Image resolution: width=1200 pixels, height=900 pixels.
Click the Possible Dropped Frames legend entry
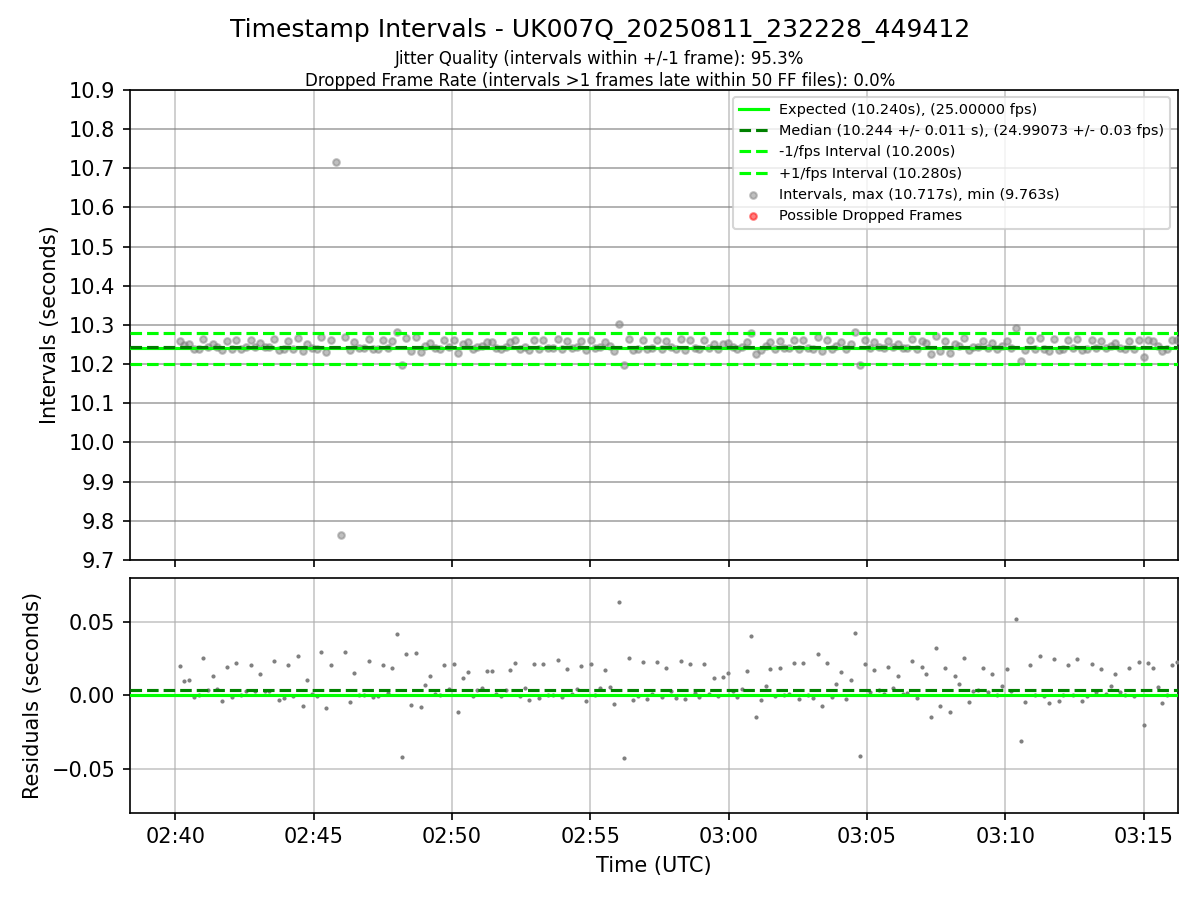[870, 215]
